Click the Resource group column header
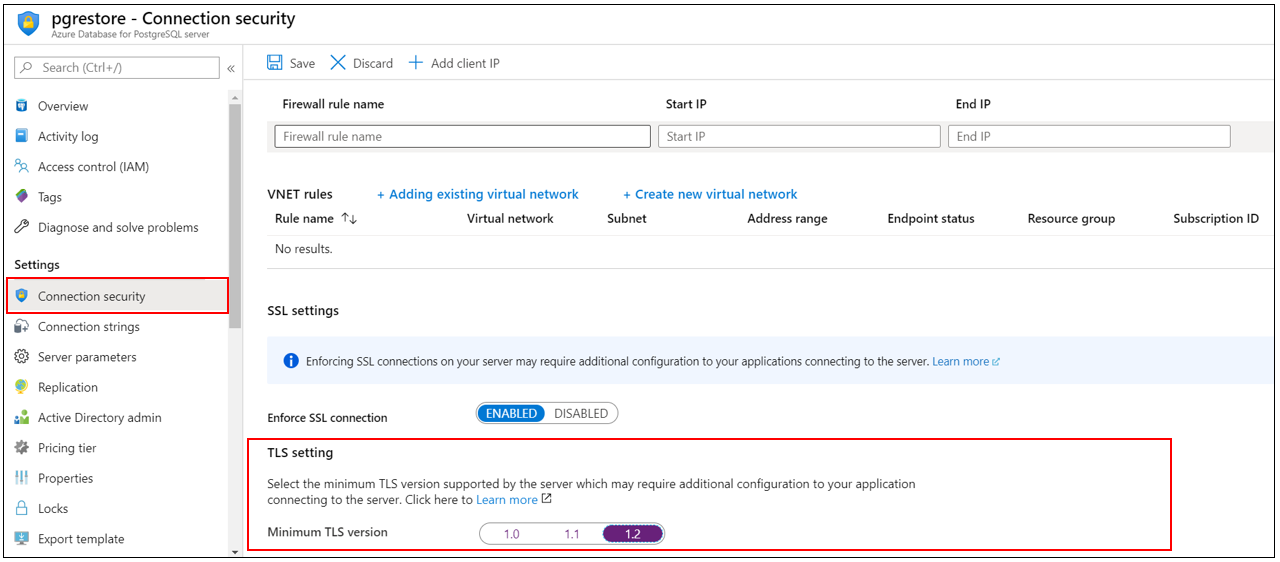This screenshot has height=562, width=1280. 1071,218
